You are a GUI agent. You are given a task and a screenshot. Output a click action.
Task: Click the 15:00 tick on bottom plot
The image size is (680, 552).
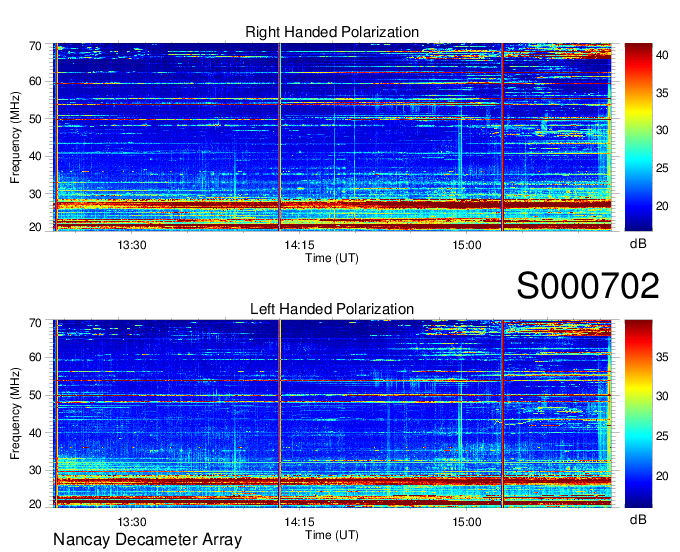467,522
